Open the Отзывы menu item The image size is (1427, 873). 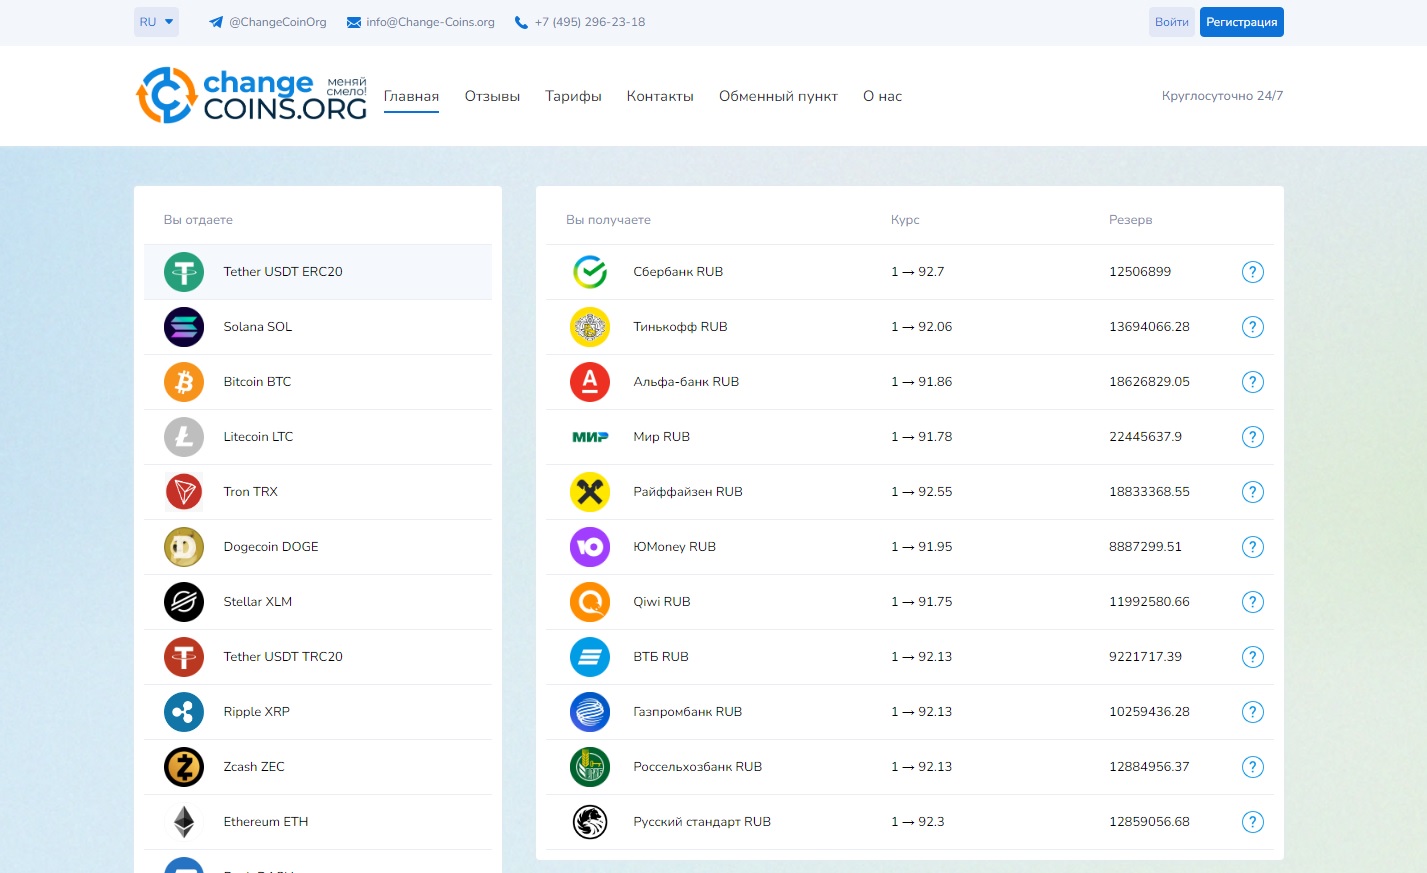point(492,96)
